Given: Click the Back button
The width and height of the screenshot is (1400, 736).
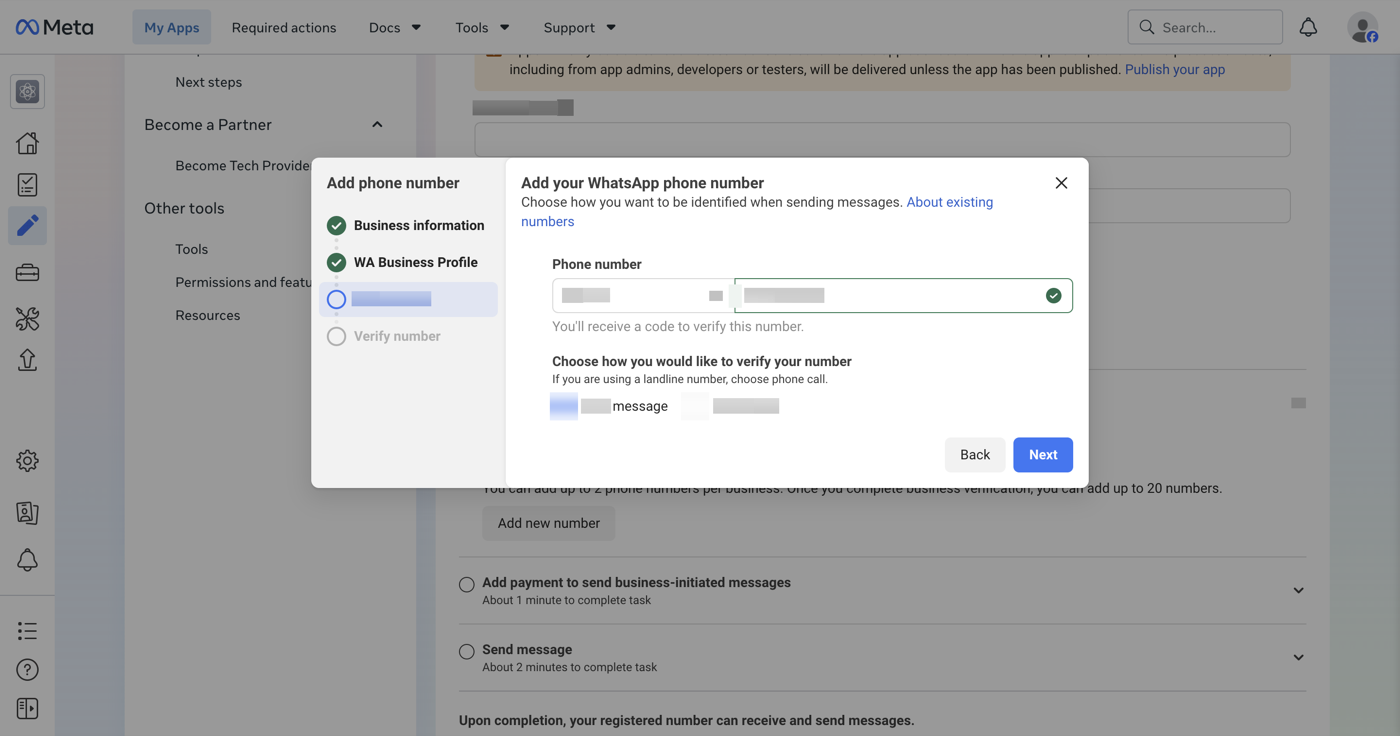Looking at the screenshot, I should point(975,455).
